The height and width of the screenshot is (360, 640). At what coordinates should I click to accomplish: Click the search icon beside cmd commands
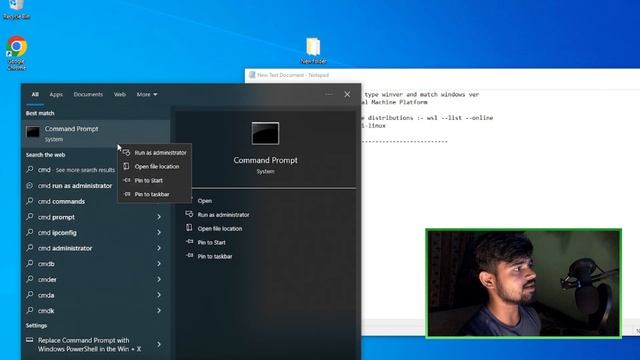coord(30,201)
